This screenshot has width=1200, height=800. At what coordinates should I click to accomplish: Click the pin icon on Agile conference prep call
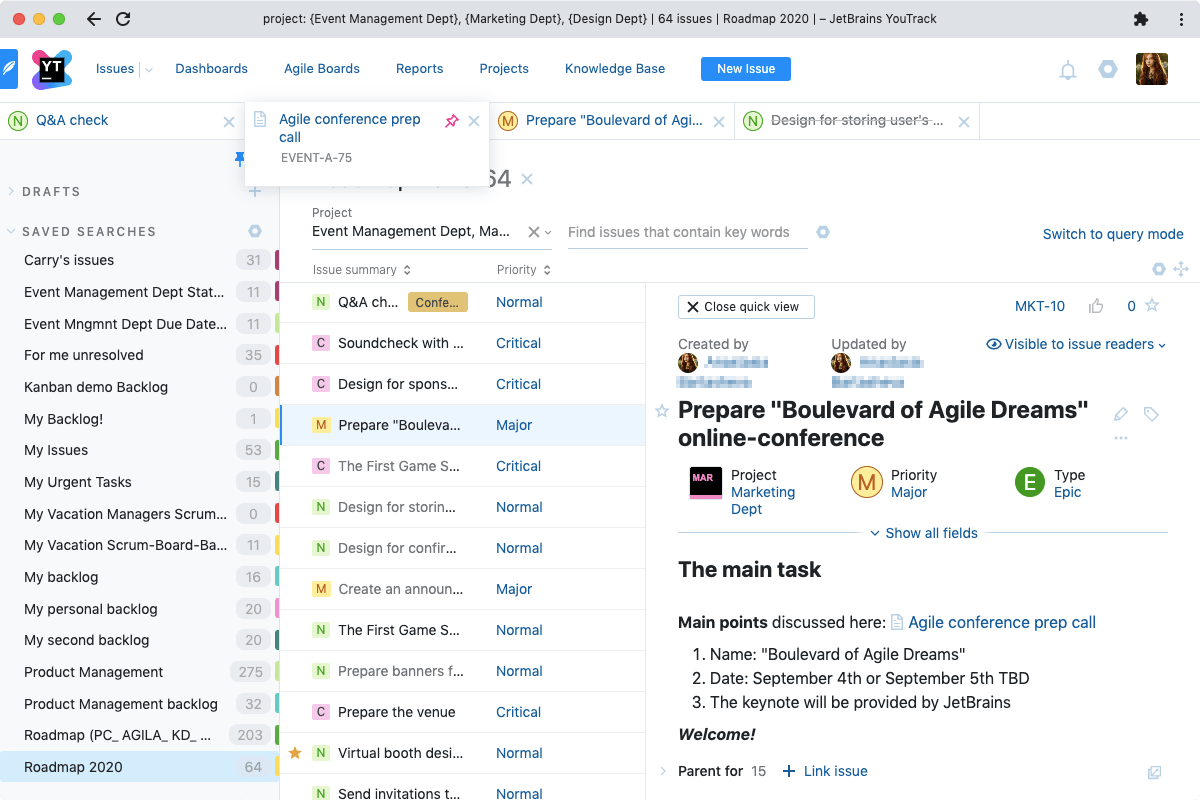pos(452,119)
